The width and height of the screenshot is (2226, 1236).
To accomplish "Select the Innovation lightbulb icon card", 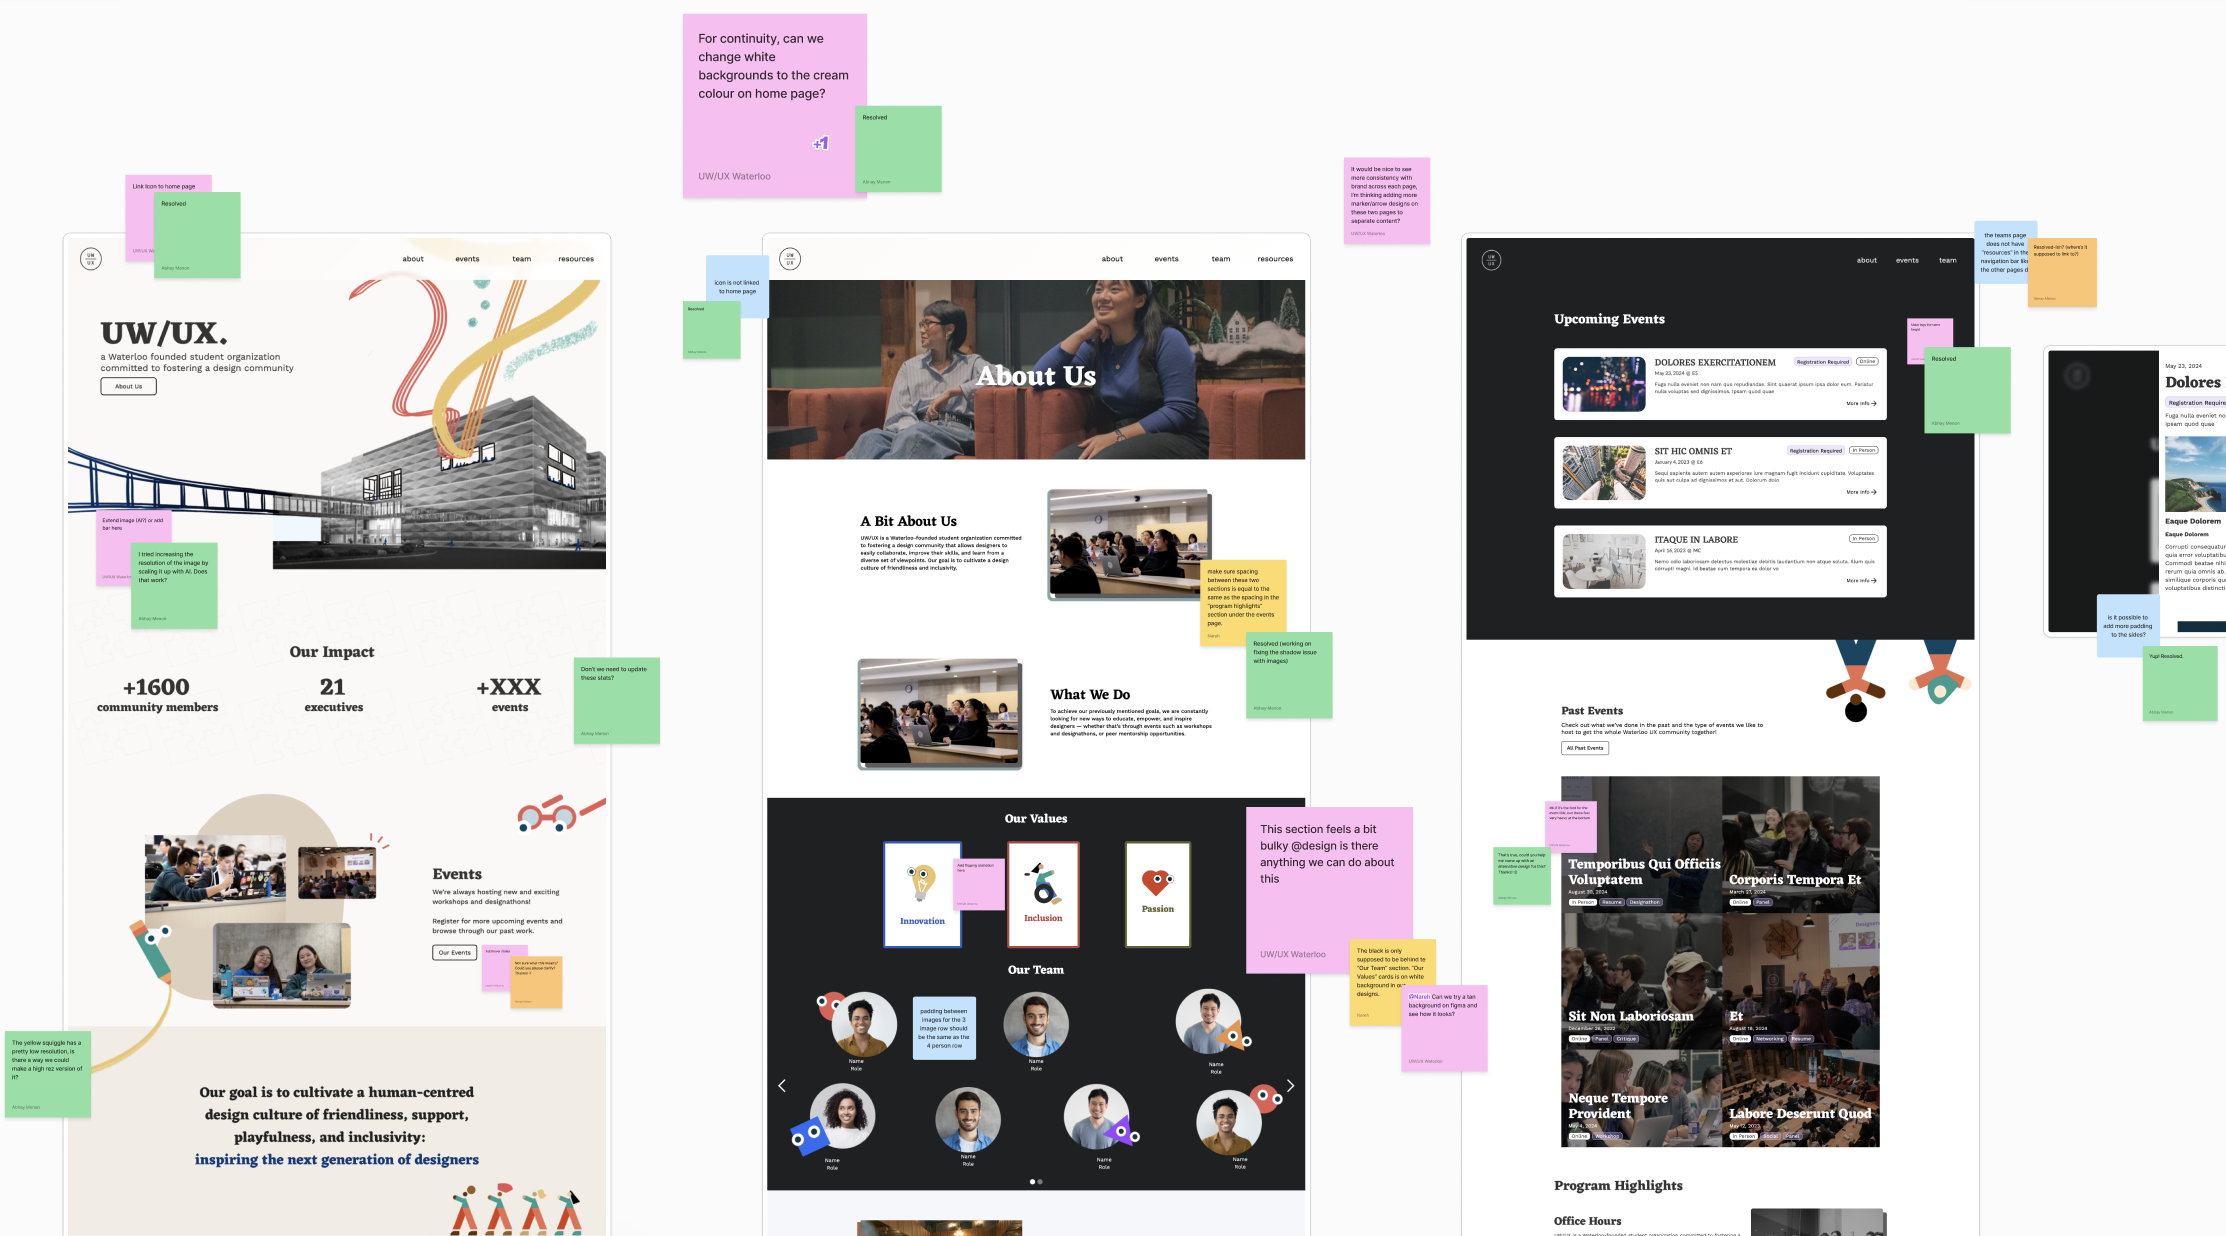I will click(x=921, y=895).
